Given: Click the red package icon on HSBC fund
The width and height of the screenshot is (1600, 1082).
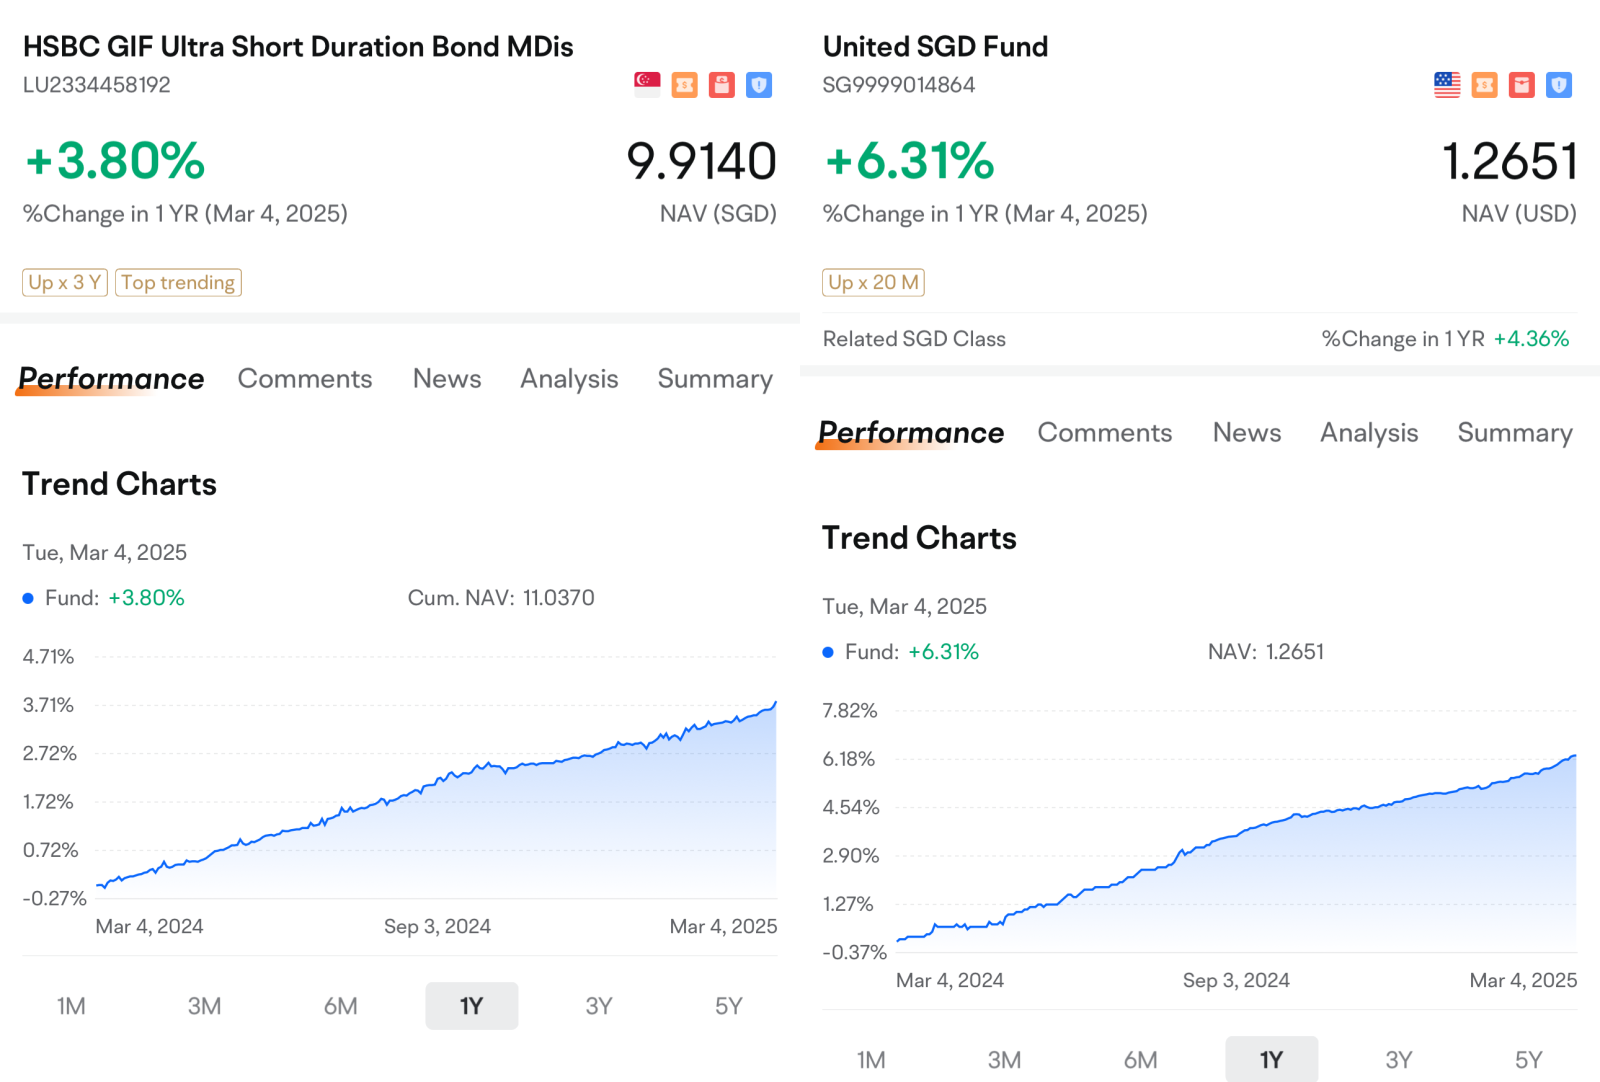Looking at the screenshot, I should (722, 85).
